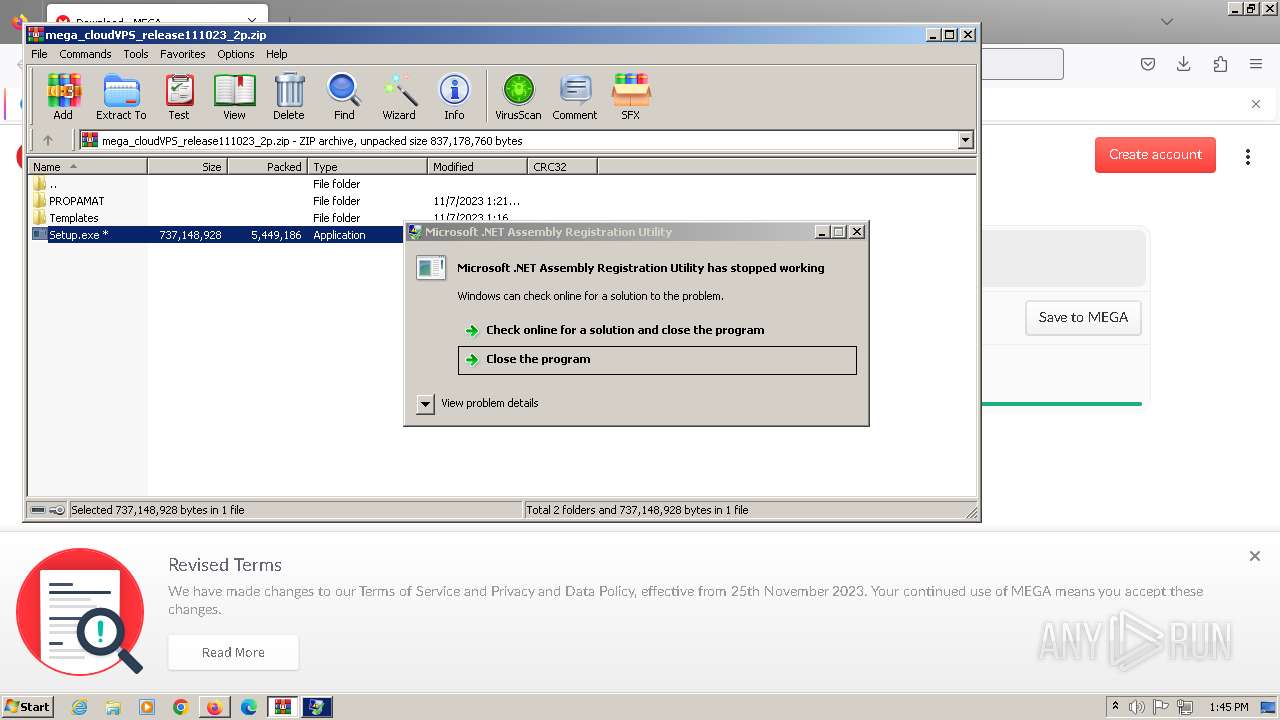Open the Tools menu
The width and height of the screenshot is (1280, 720).
136,54
